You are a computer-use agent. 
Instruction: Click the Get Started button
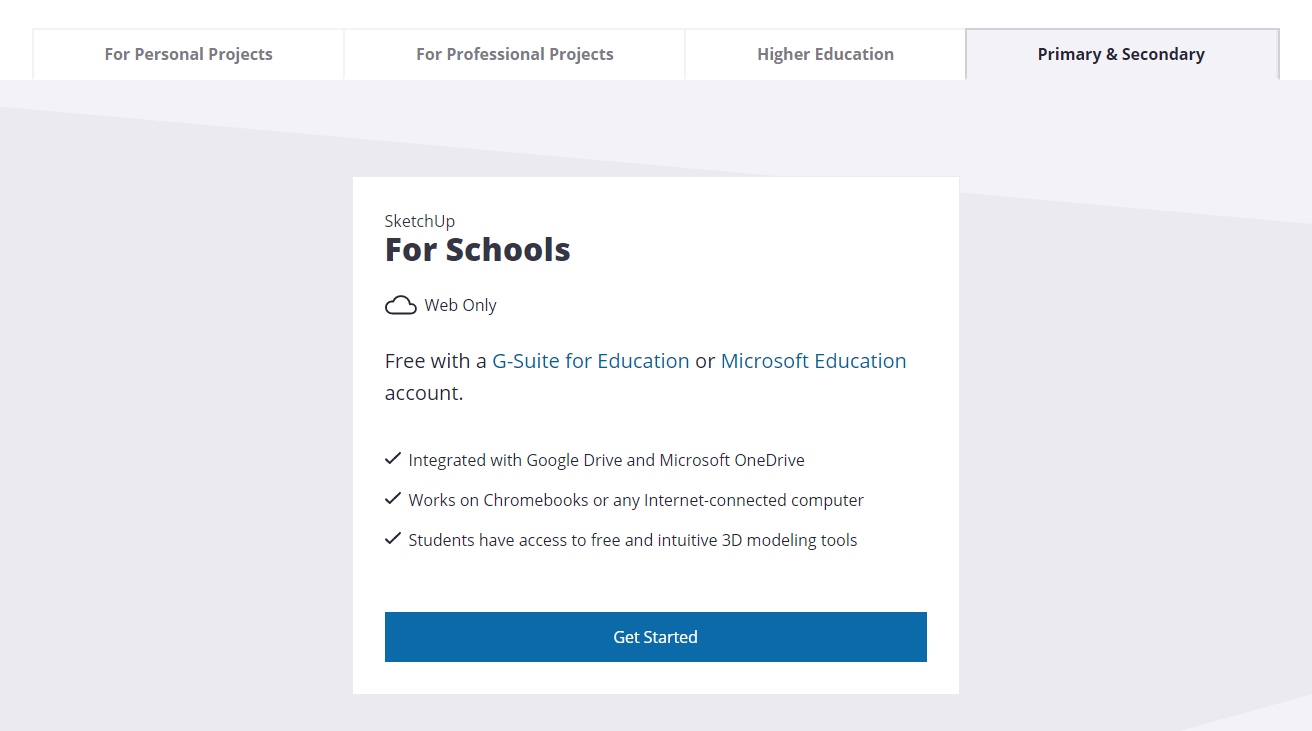[x=656, y=637]
